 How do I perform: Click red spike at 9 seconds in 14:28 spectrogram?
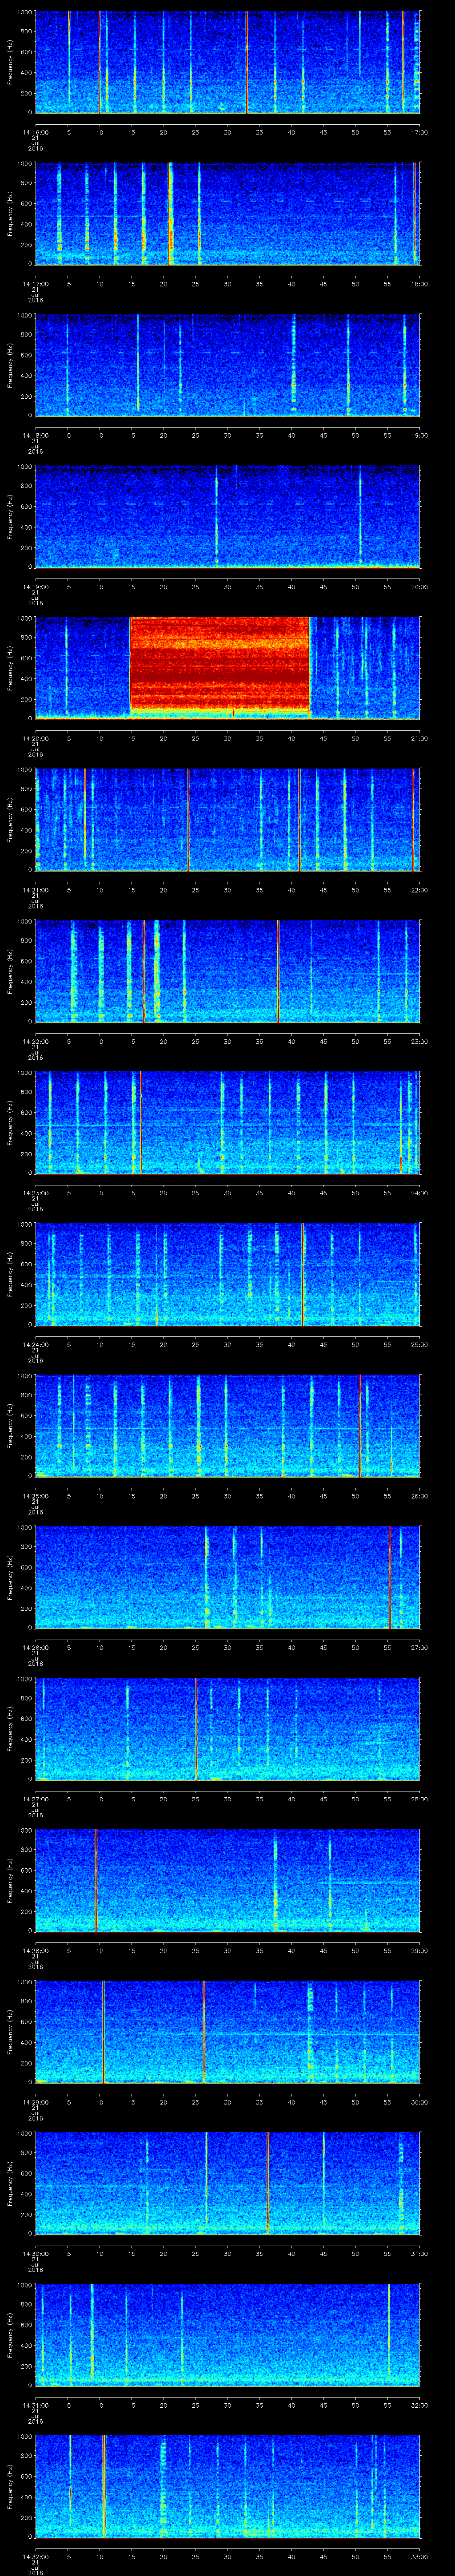(96, 1880)
